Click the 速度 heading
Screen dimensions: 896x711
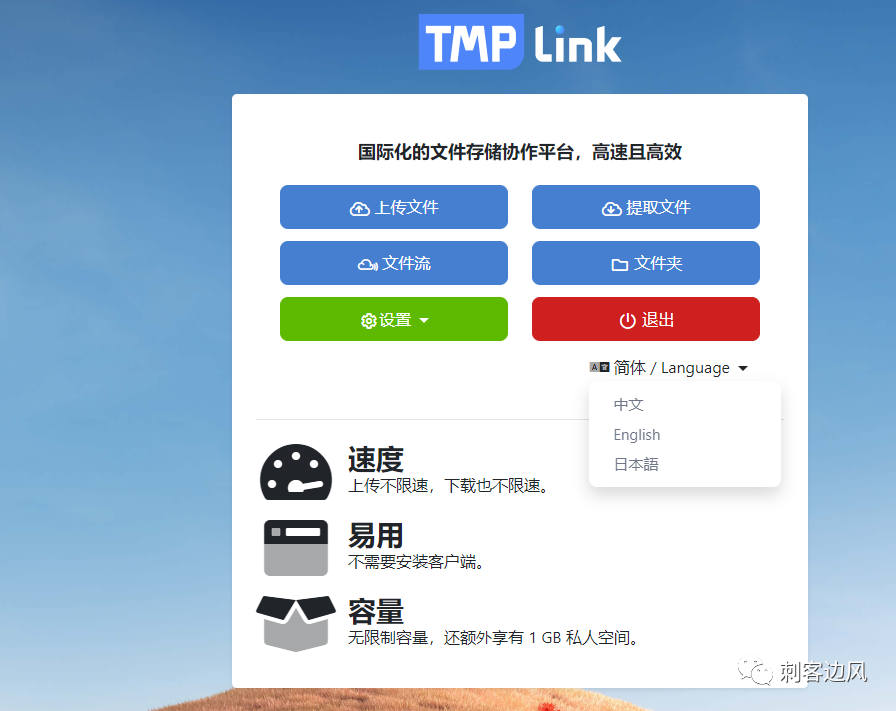click(x=376, y=459)
